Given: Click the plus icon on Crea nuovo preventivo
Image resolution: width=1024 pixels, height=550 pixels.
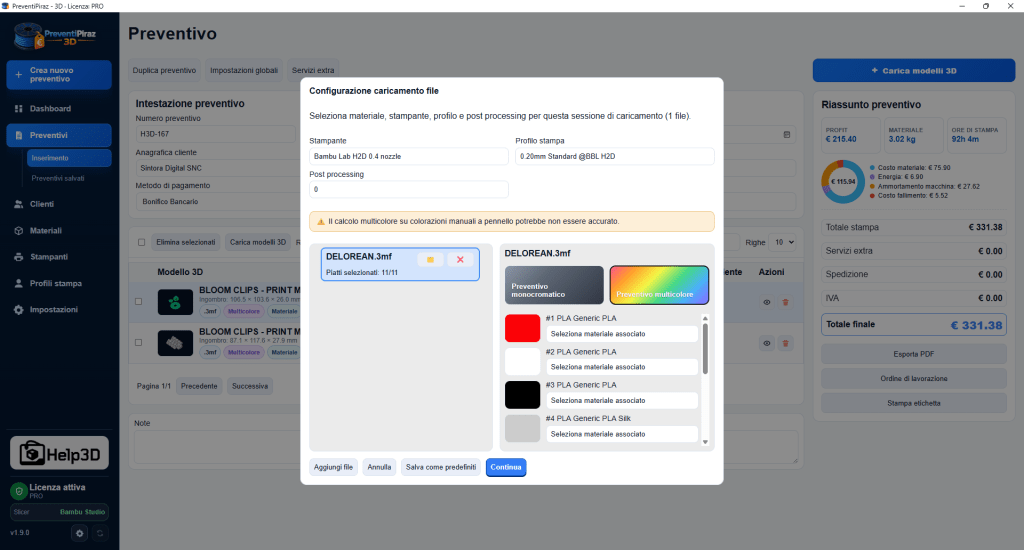Looking at the screenshot, I should 18,74.
